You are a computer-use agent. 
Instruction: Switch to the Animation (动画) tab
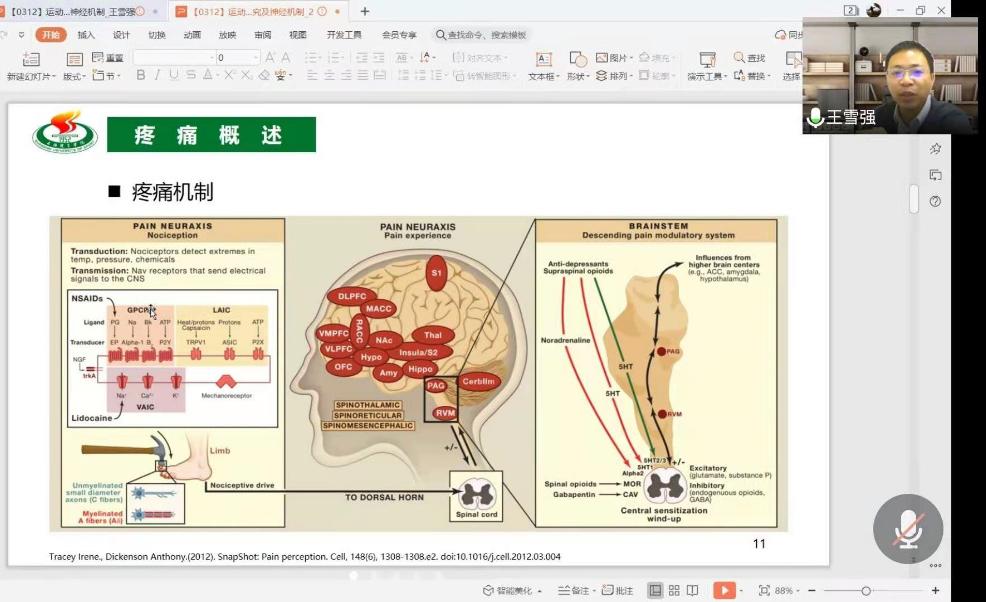[x=192, y=34]
